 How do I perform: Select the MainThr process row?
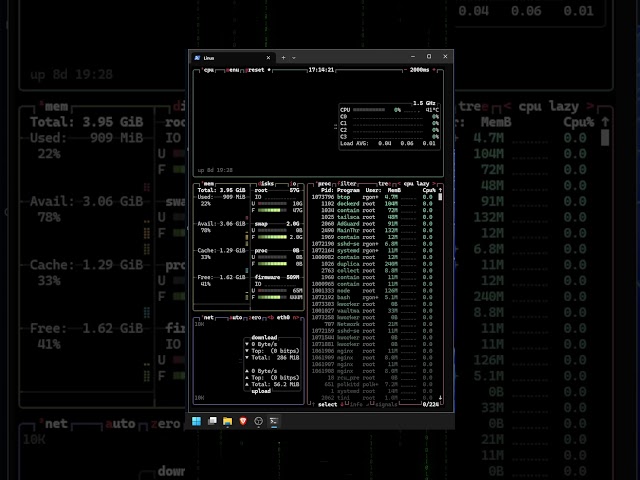[372, 230]
